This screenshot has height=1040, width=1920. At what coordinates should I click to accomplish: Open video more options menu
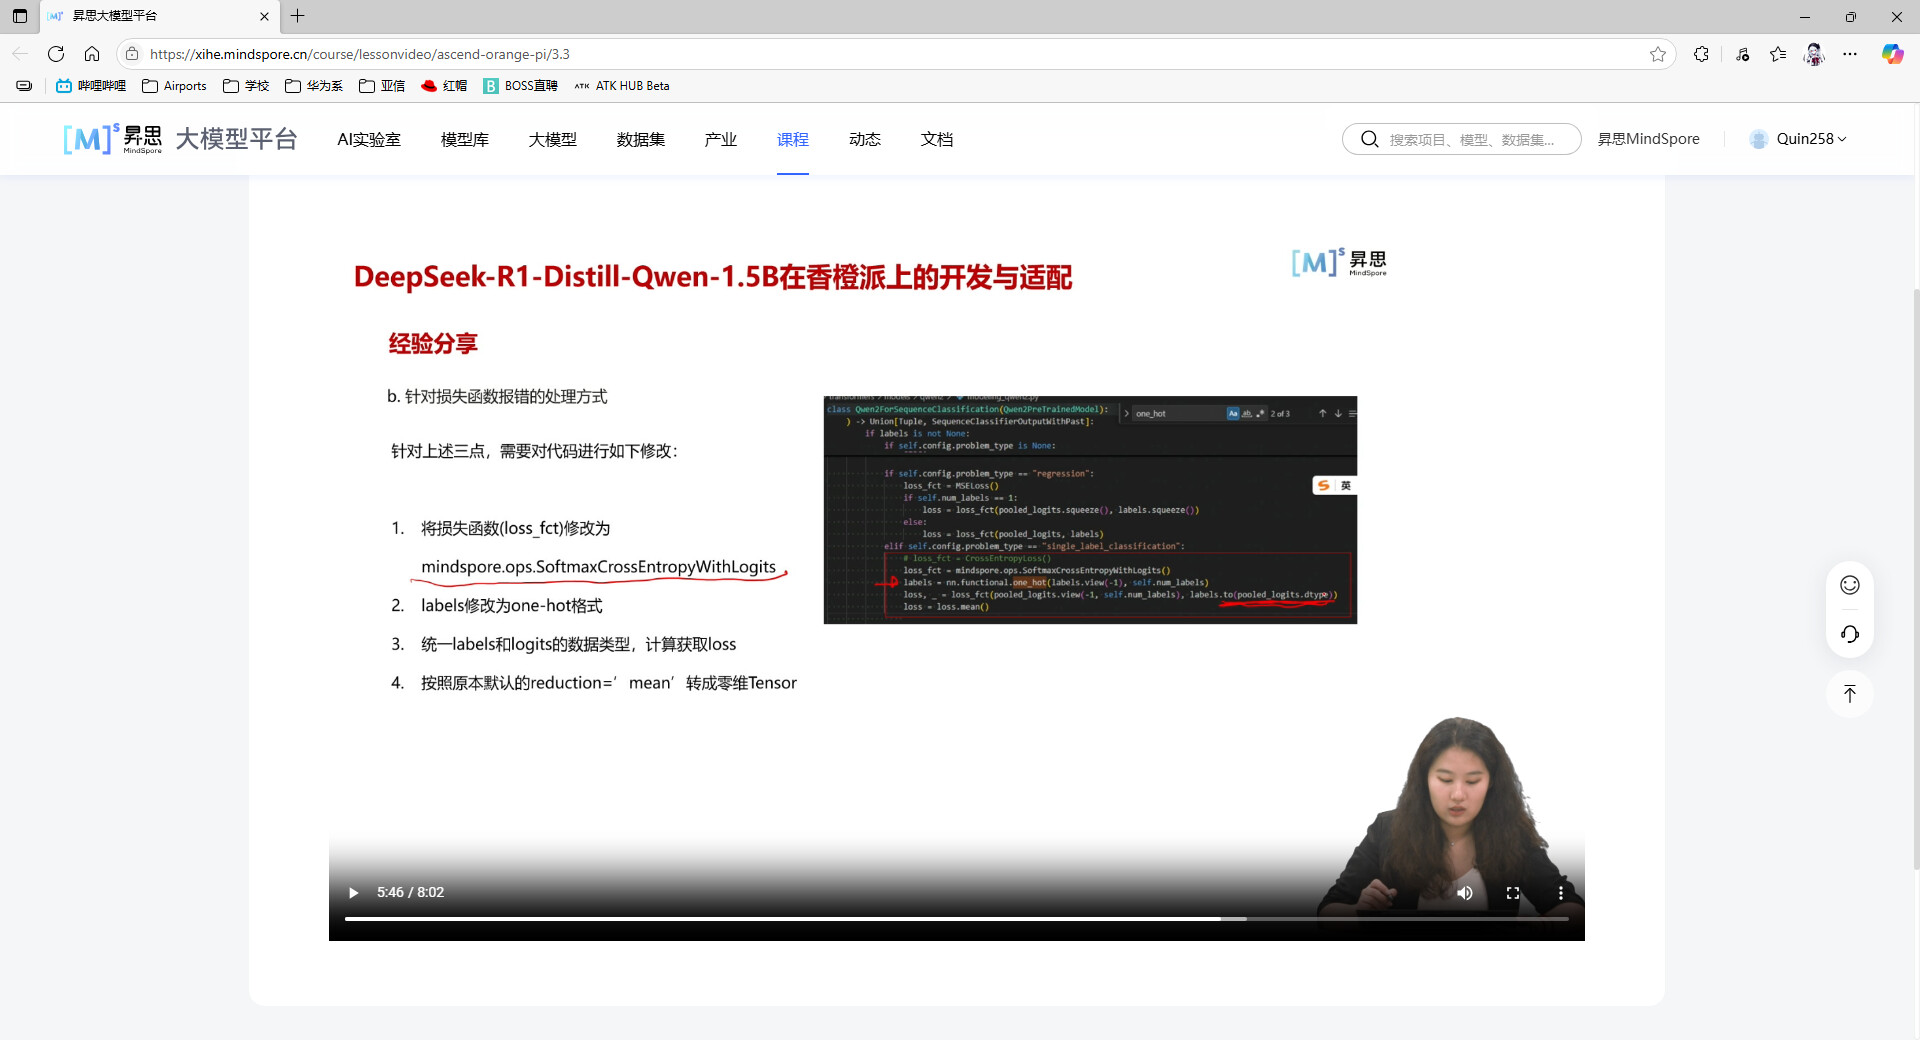point(1560,893)
